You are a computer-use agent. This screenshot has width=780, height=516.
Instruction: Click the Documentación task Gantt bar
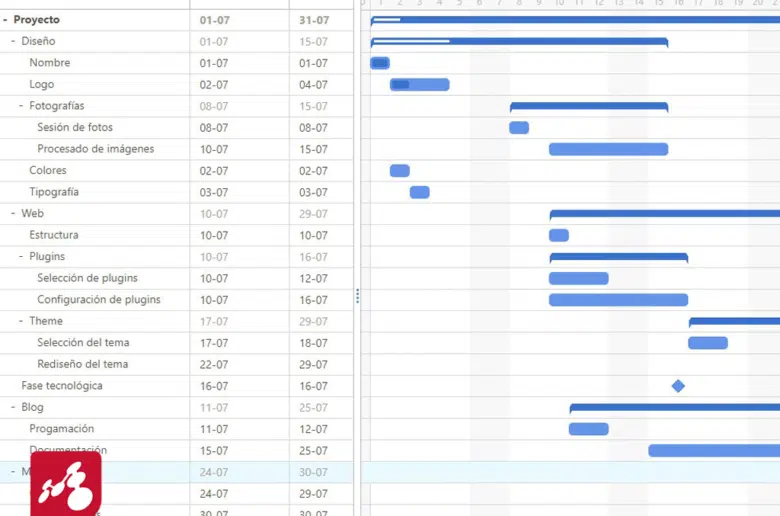point(712,451)
